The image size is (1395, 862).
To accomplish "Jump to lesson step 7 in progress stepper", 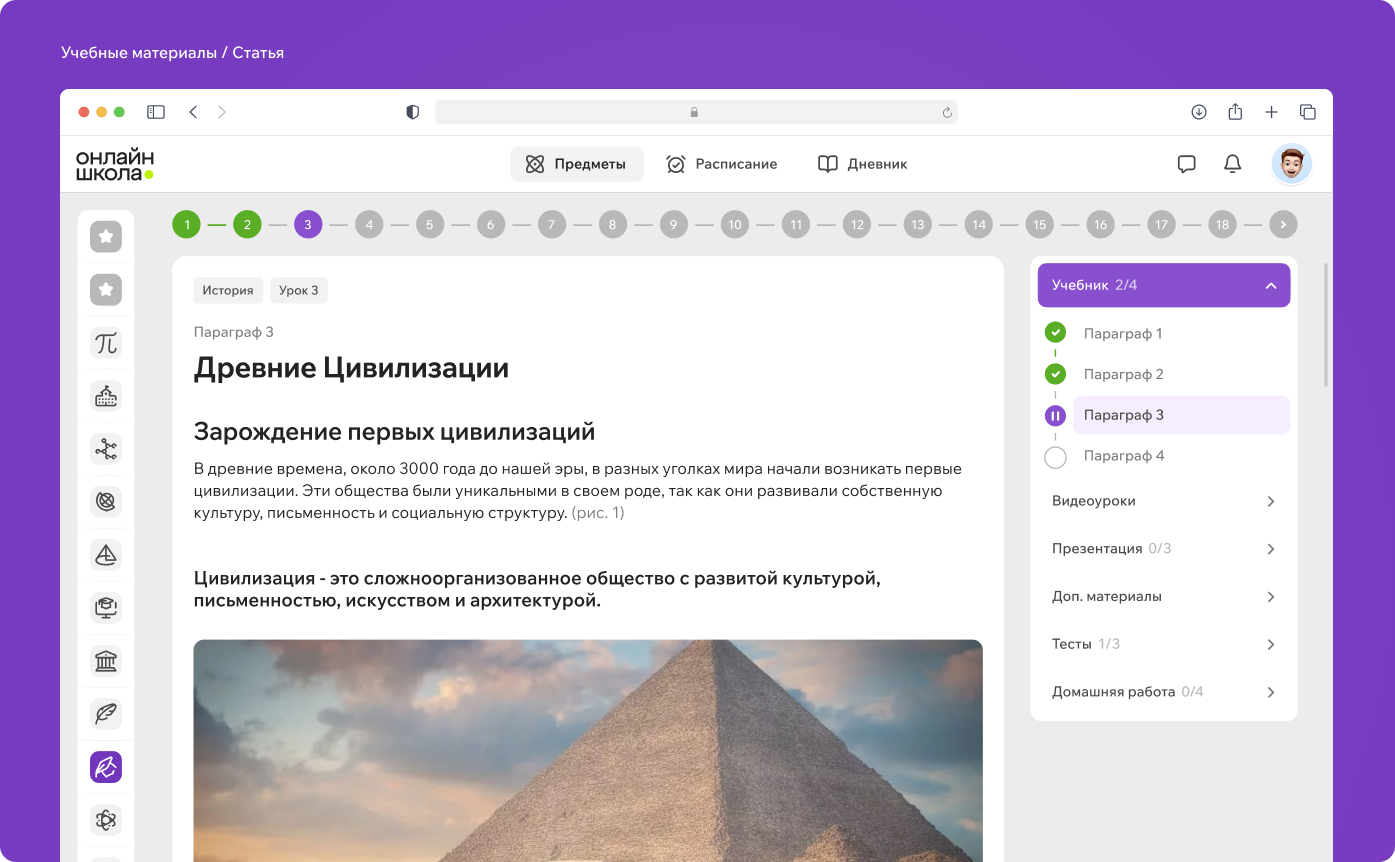I will pos(551,224).
